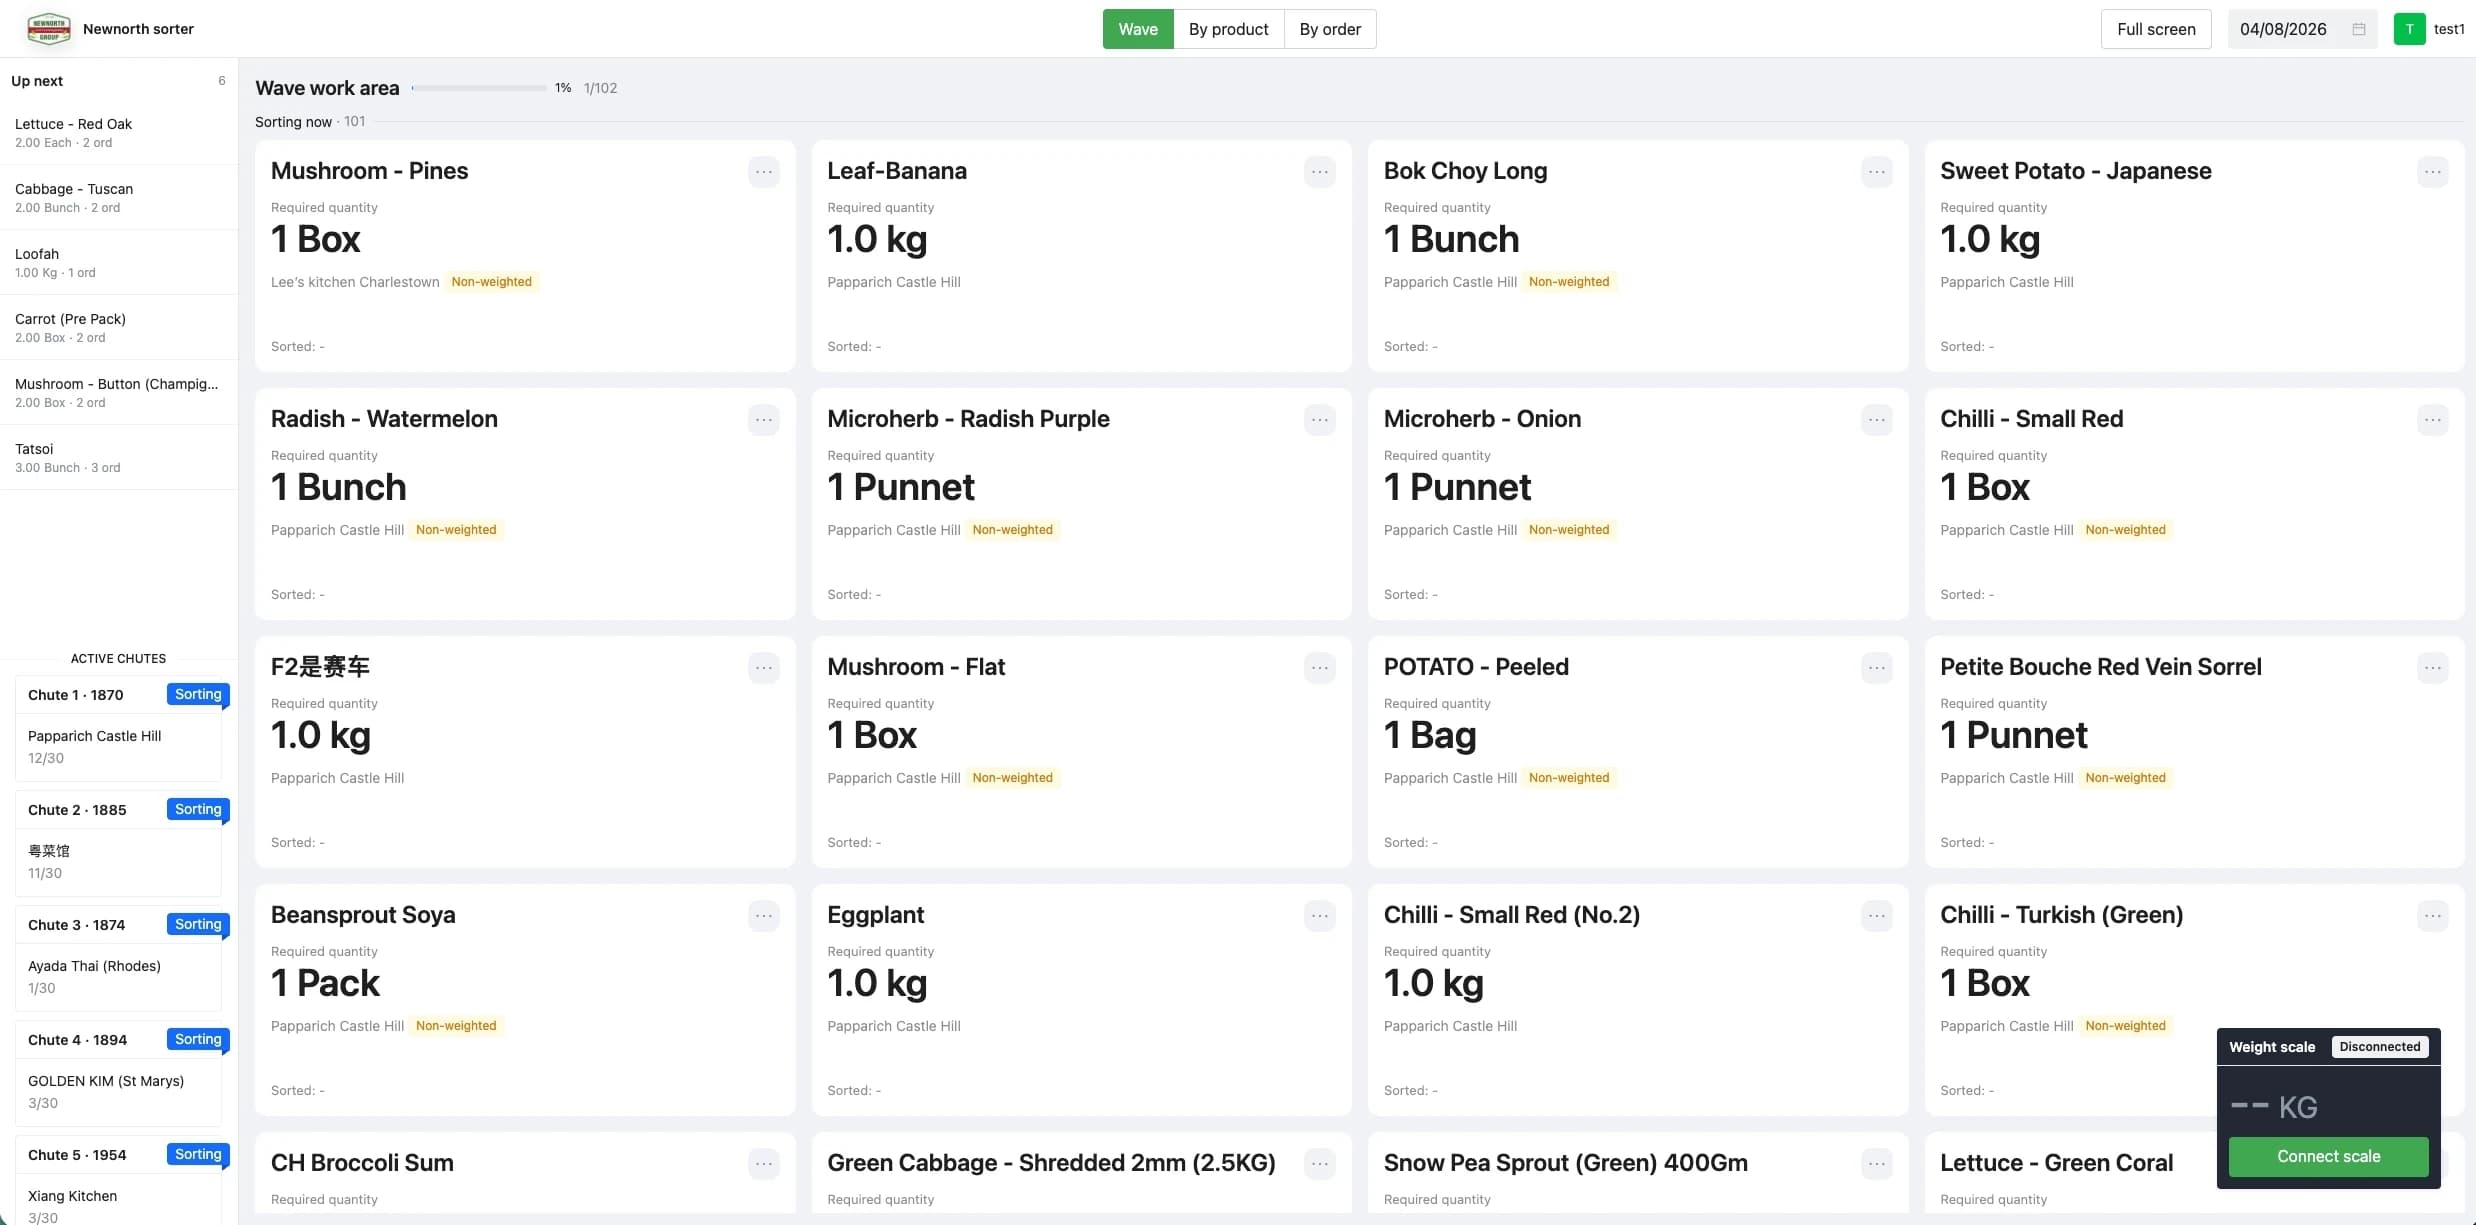Open Chilli - Small Red card options menu
Viewport: 2476px width, 1225px height.
[x=2433, y=420]
